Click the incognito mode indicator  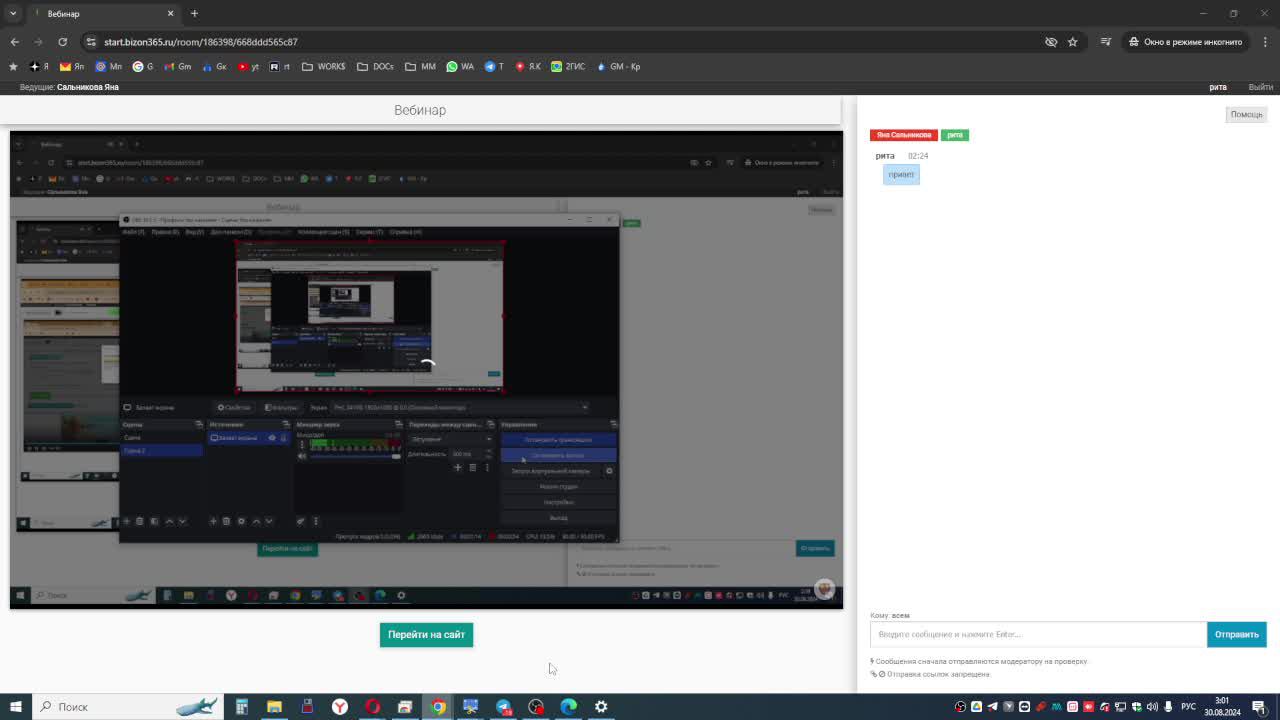click(1186, 42)
